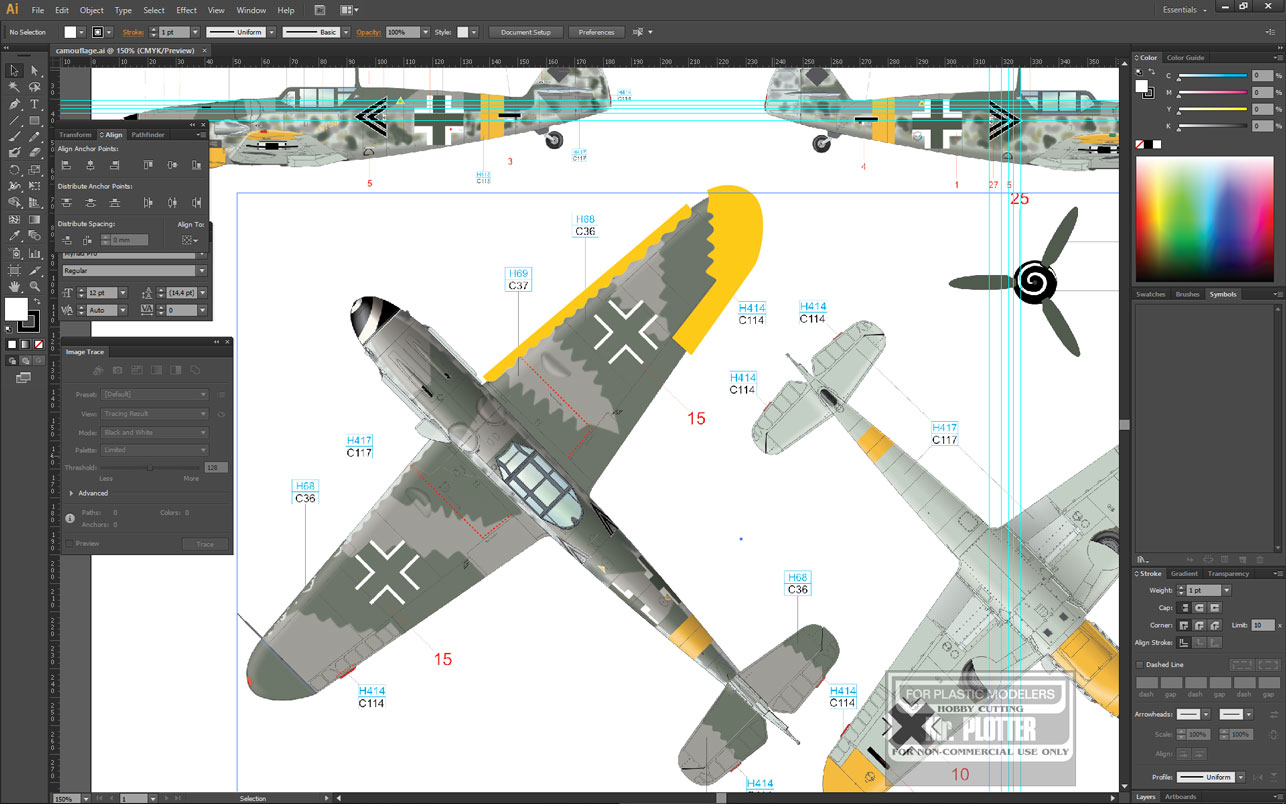1286x804 pixels.
Task: Select the Scale tool
Action: 34,171
